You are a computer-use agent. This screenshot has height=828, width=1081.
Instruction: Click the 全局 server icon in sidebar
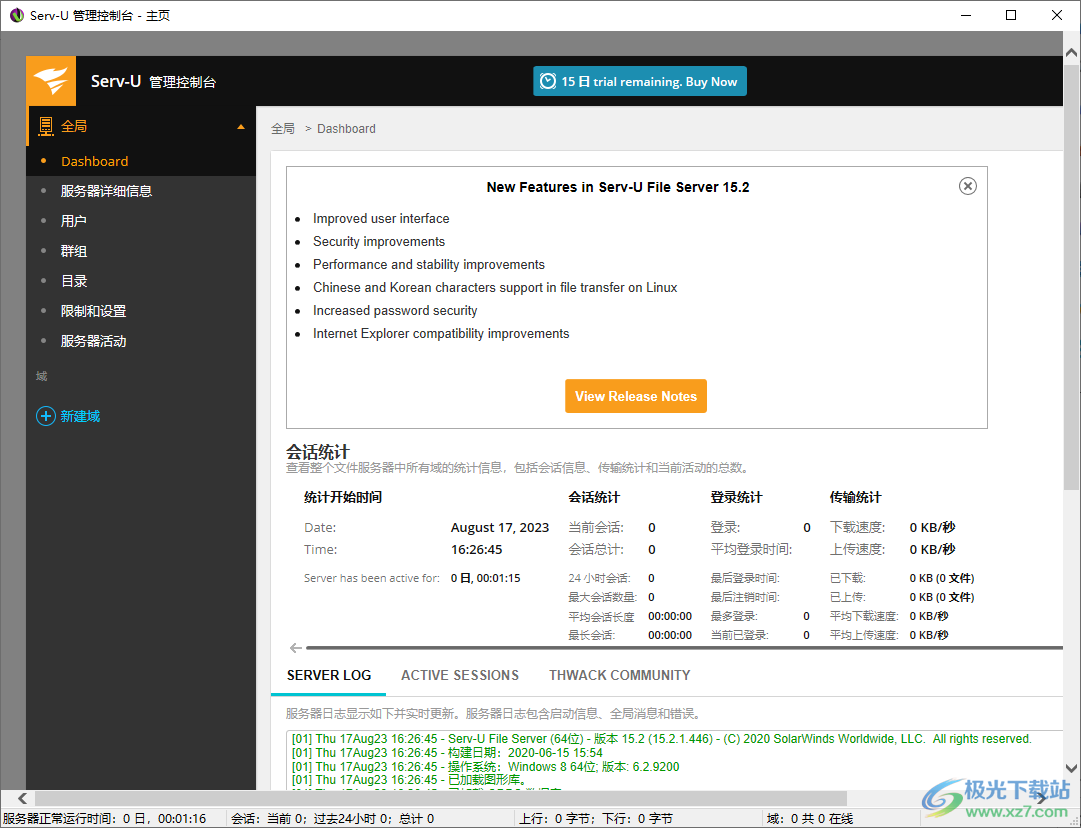(46, 126)
